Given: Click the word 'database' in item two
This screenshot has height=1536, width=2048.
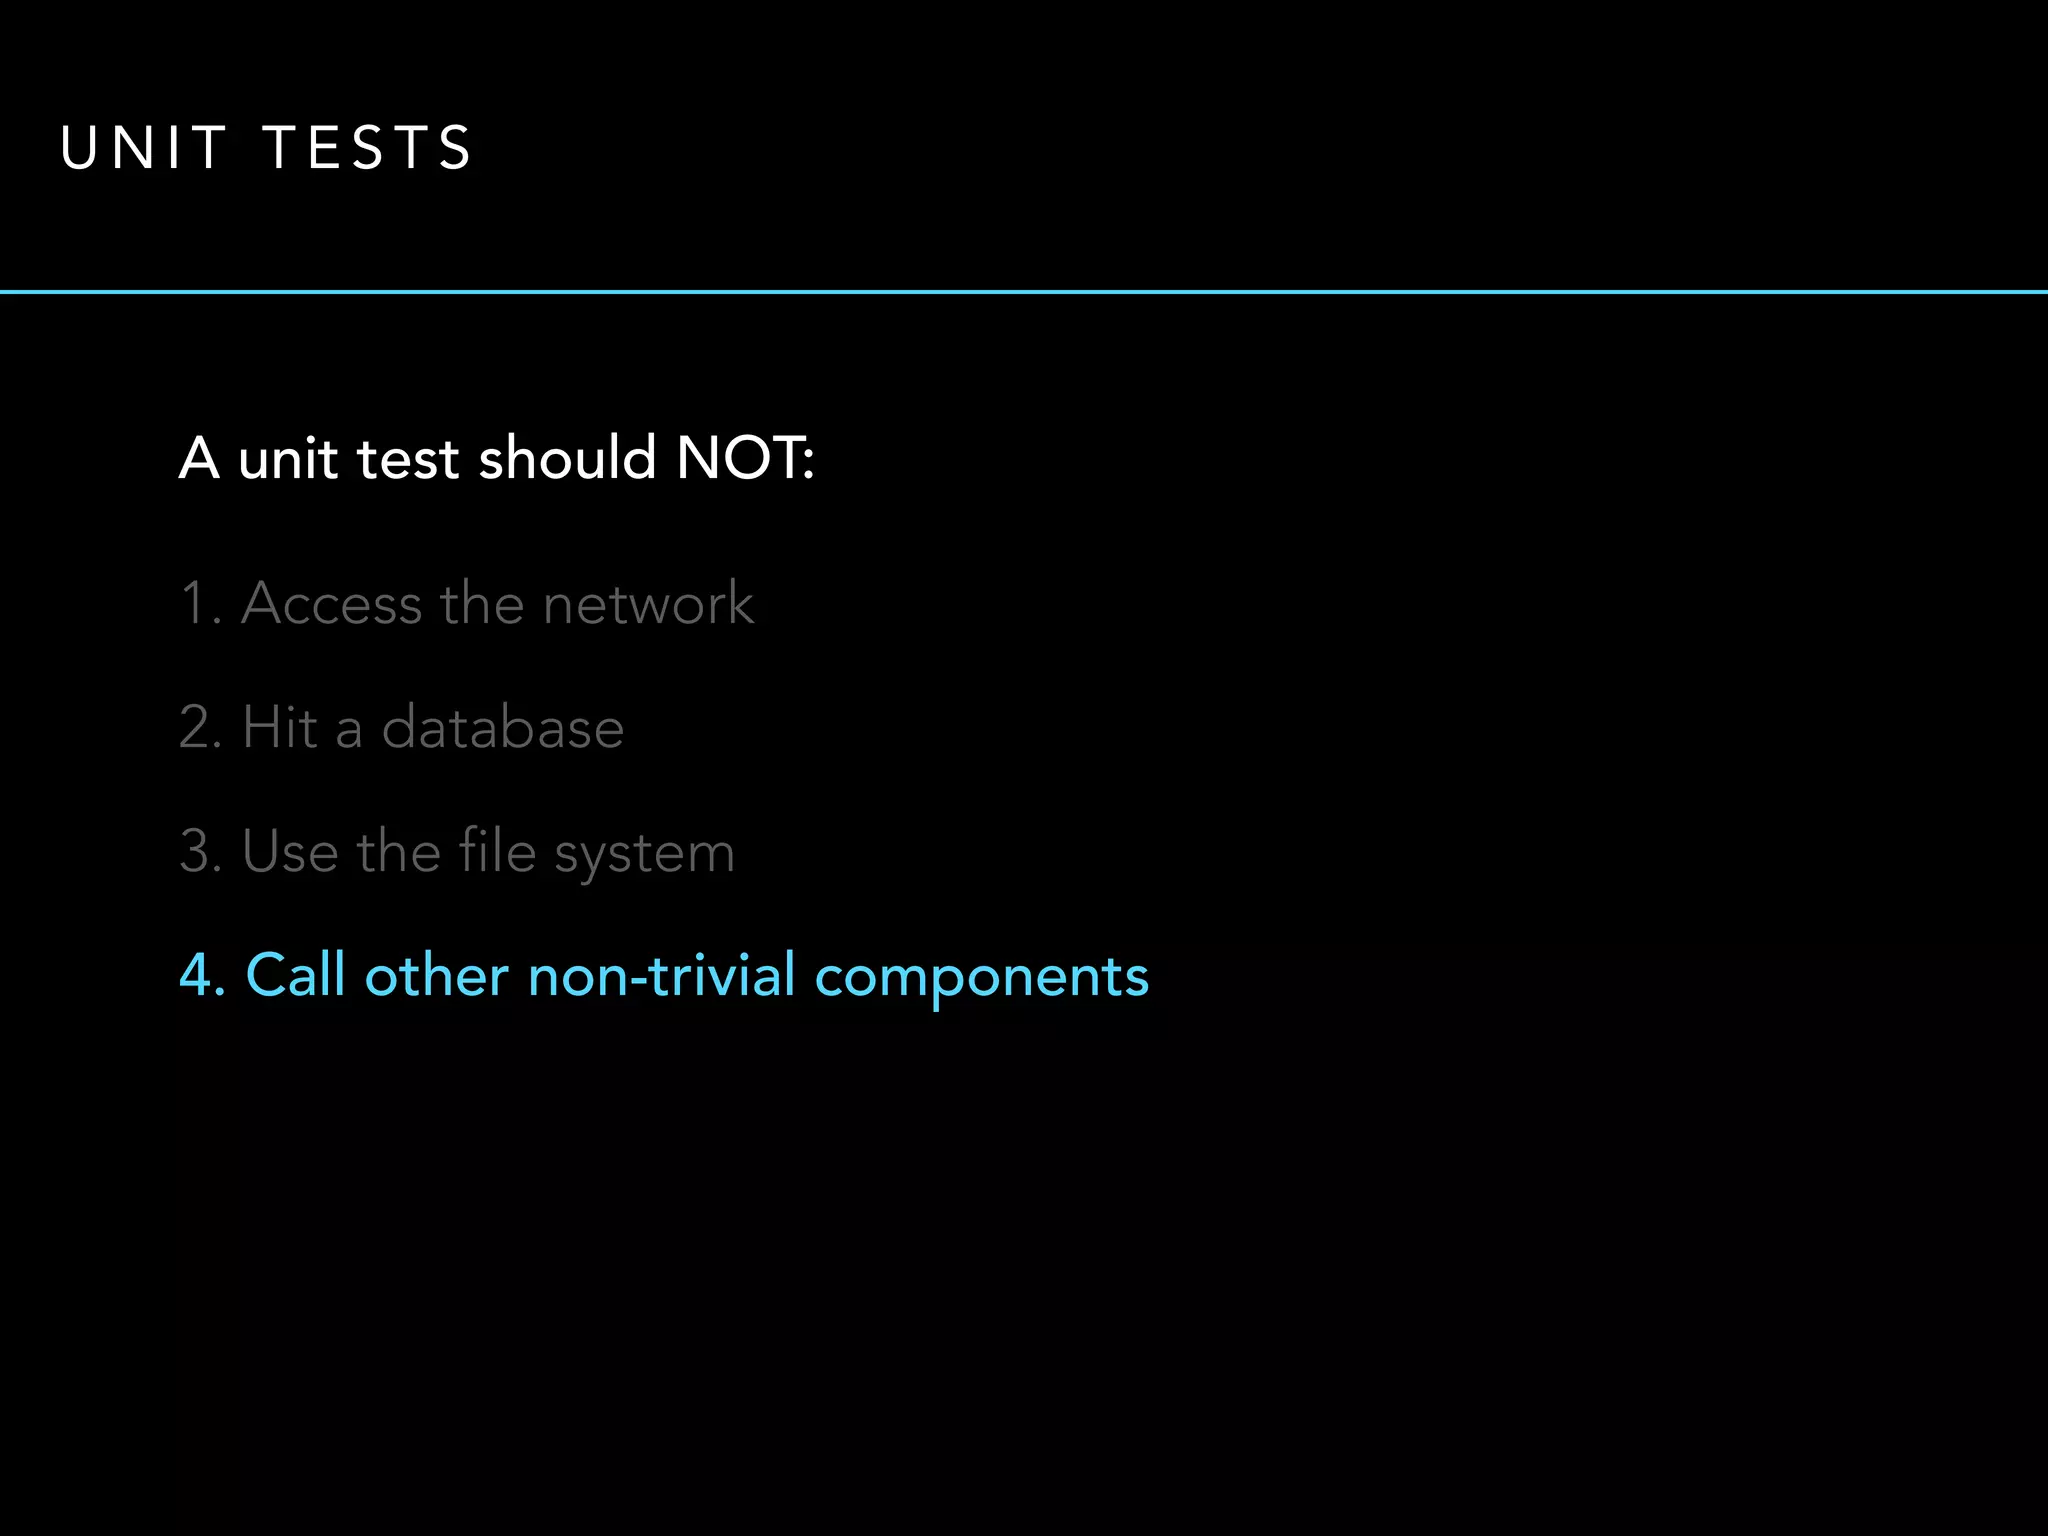Looking at the screenshot, I should pyautogui.click(x=503, y=726).
